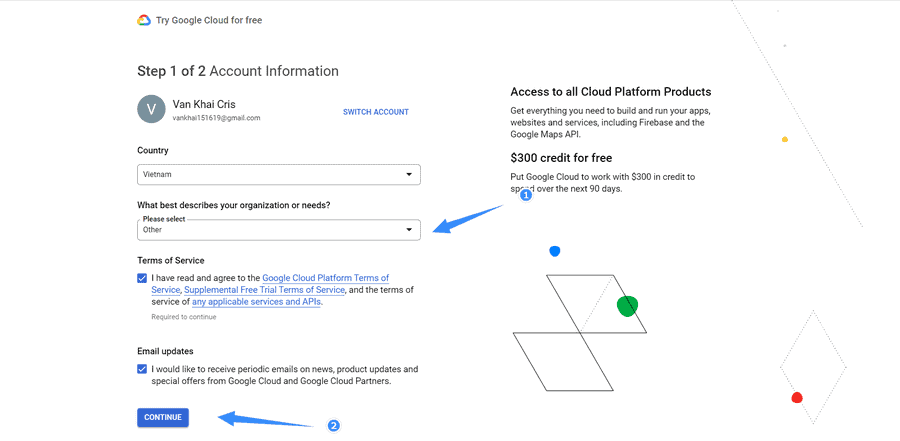This screenshot has width=900, height=441.
Task: Toggle the email updates checkbox
Action: pyautogui.click(x=142, y=369)
